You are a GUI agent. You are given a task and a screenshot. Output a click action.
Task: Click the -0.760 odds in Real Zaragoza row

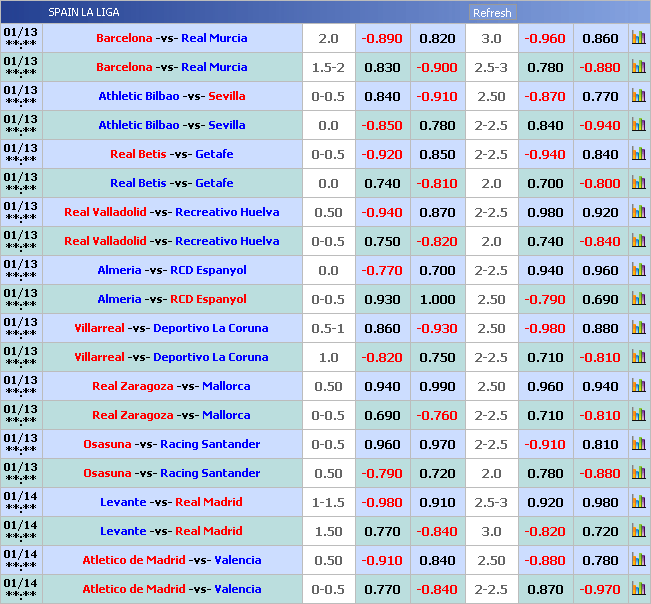(437, 415)
